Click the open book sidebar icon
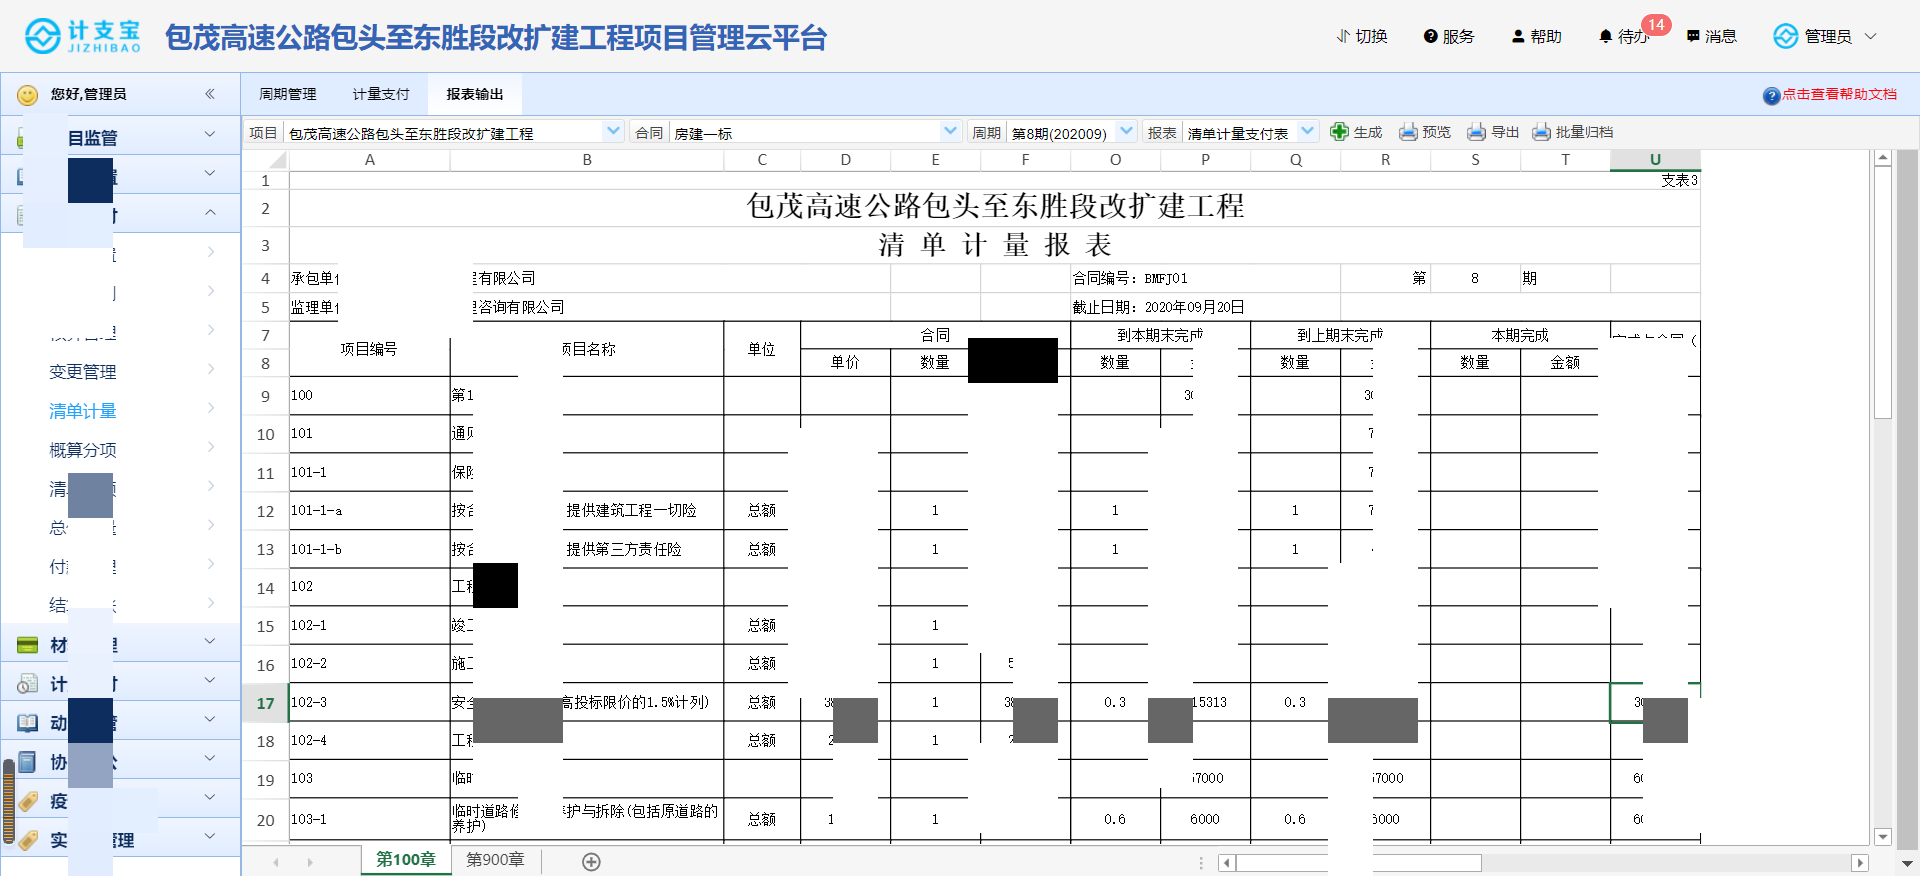Image resolution: width=1920 pixels, height=876 pixels. [x=28, y=723]
